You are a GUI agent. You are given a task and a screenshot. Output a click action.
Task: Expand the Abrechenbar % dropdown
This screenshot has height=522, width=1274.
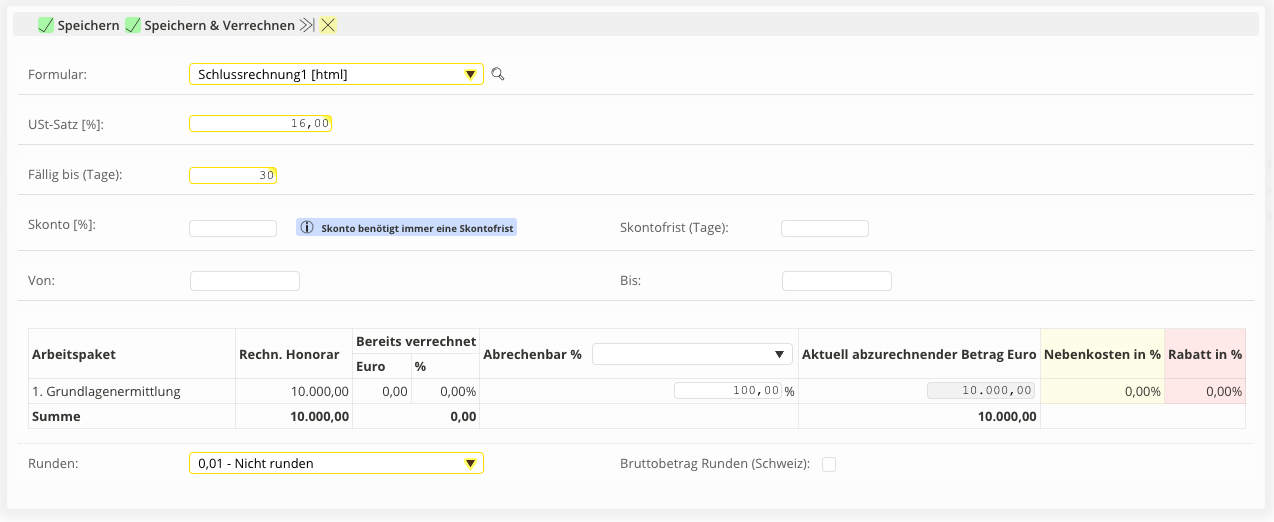pos(692,354)
